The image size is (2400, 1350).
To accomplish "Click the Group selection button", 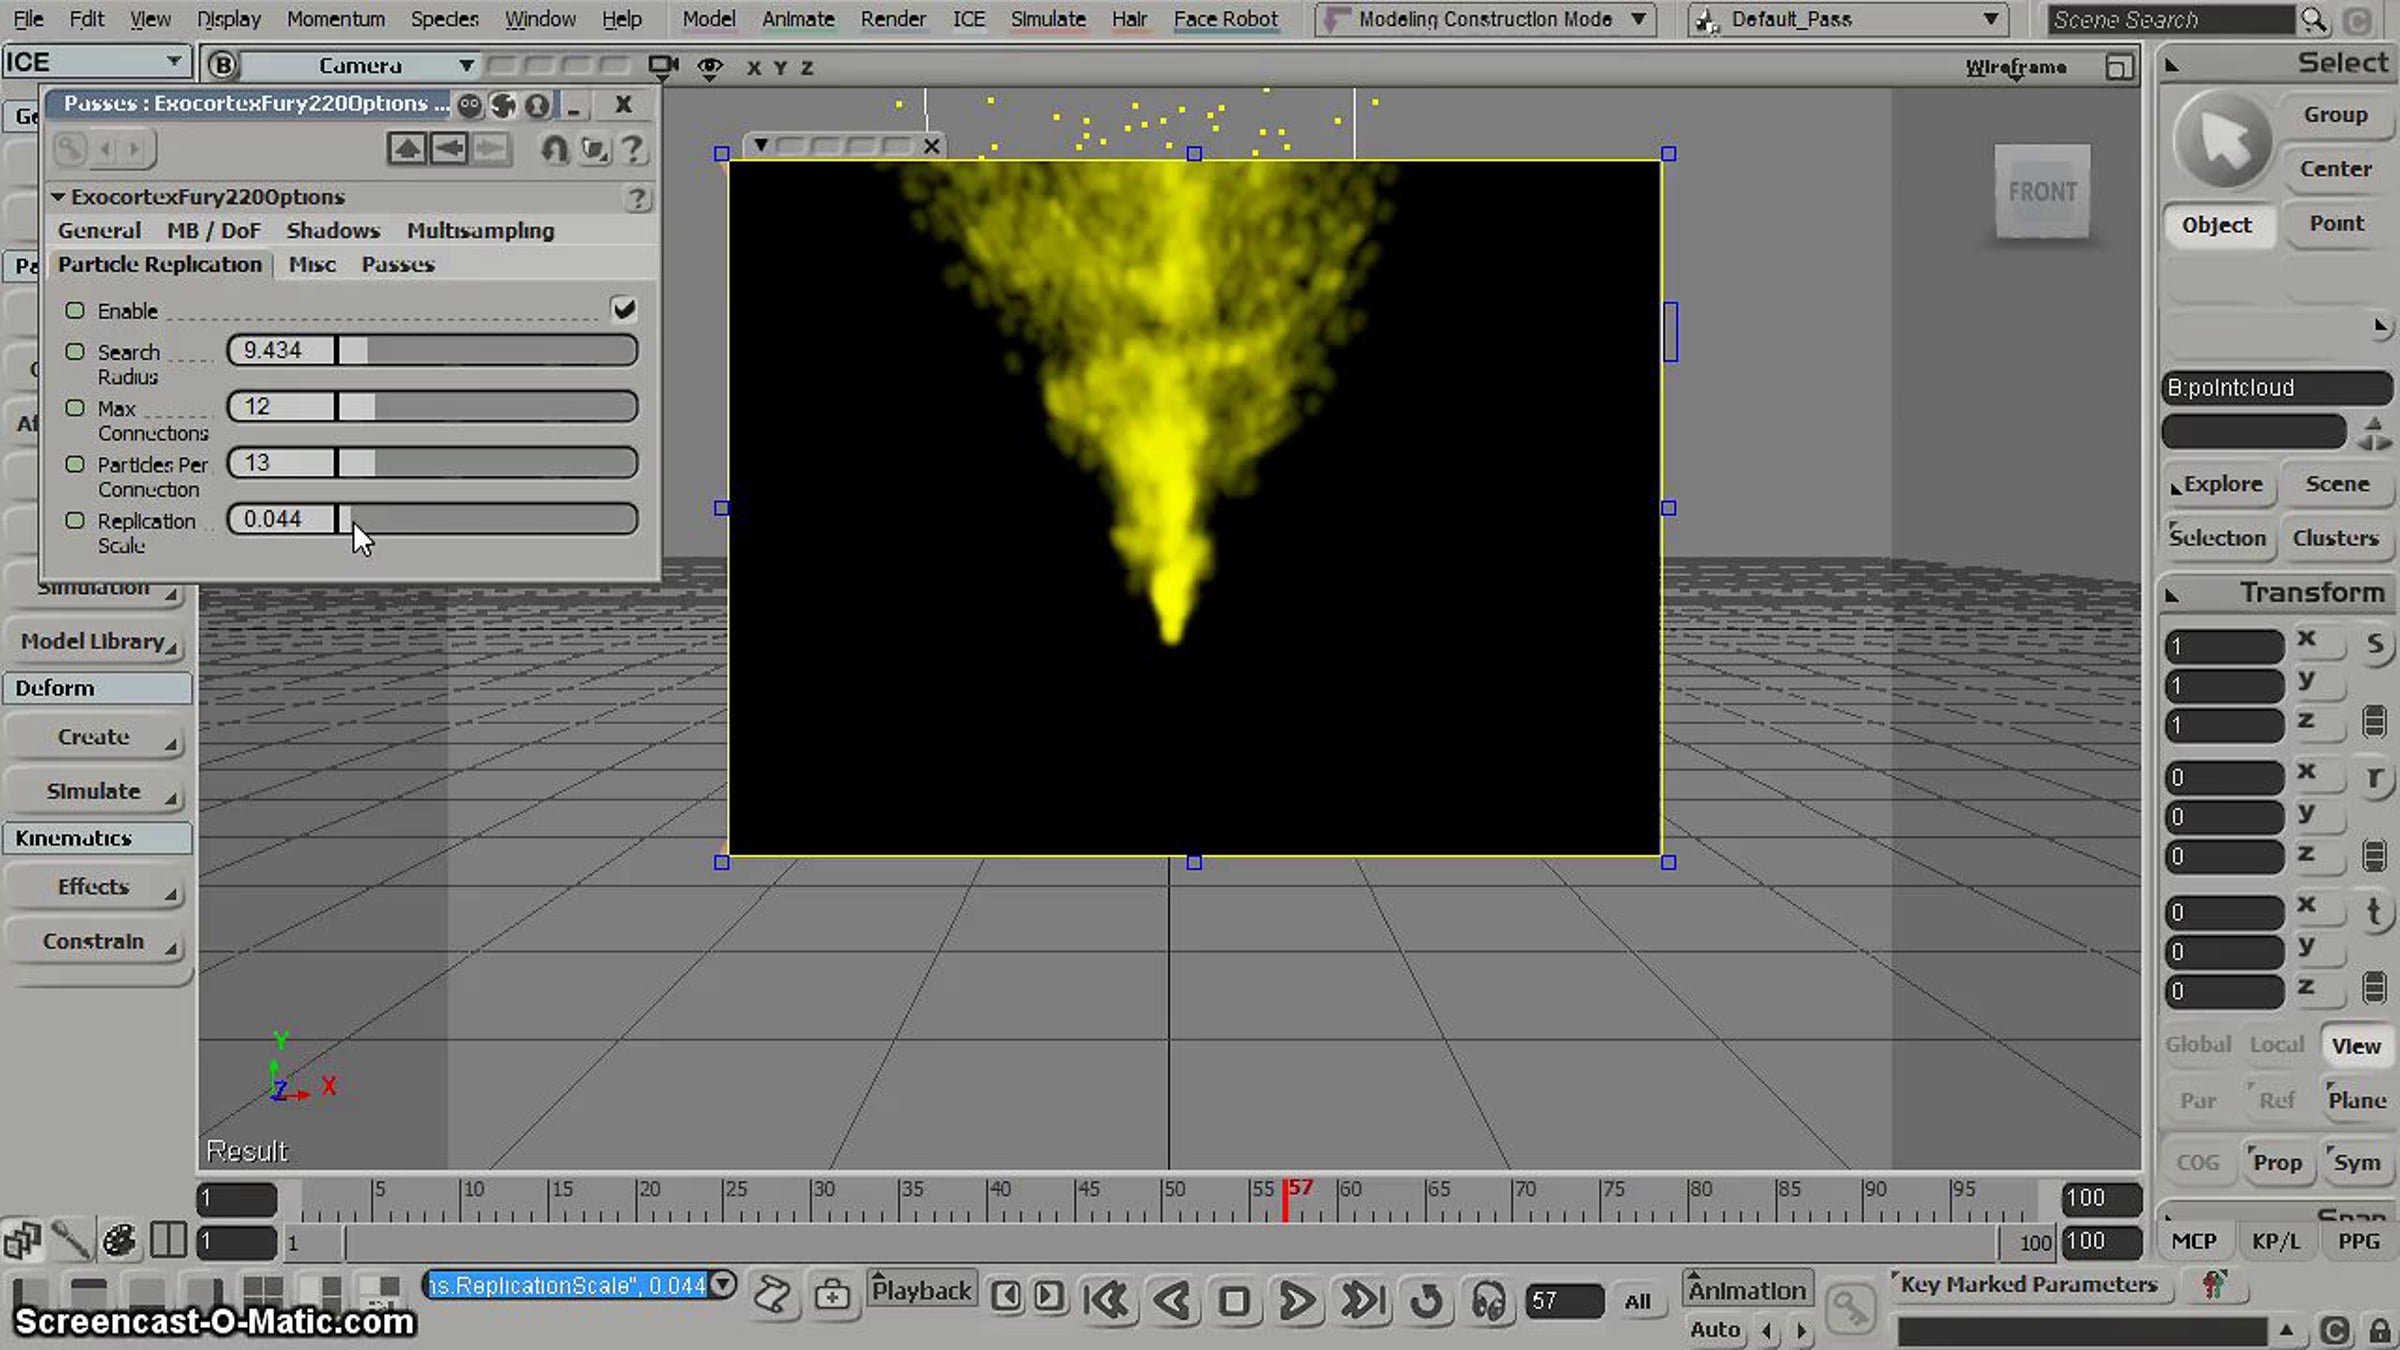I will click(x=2335, y=114).
